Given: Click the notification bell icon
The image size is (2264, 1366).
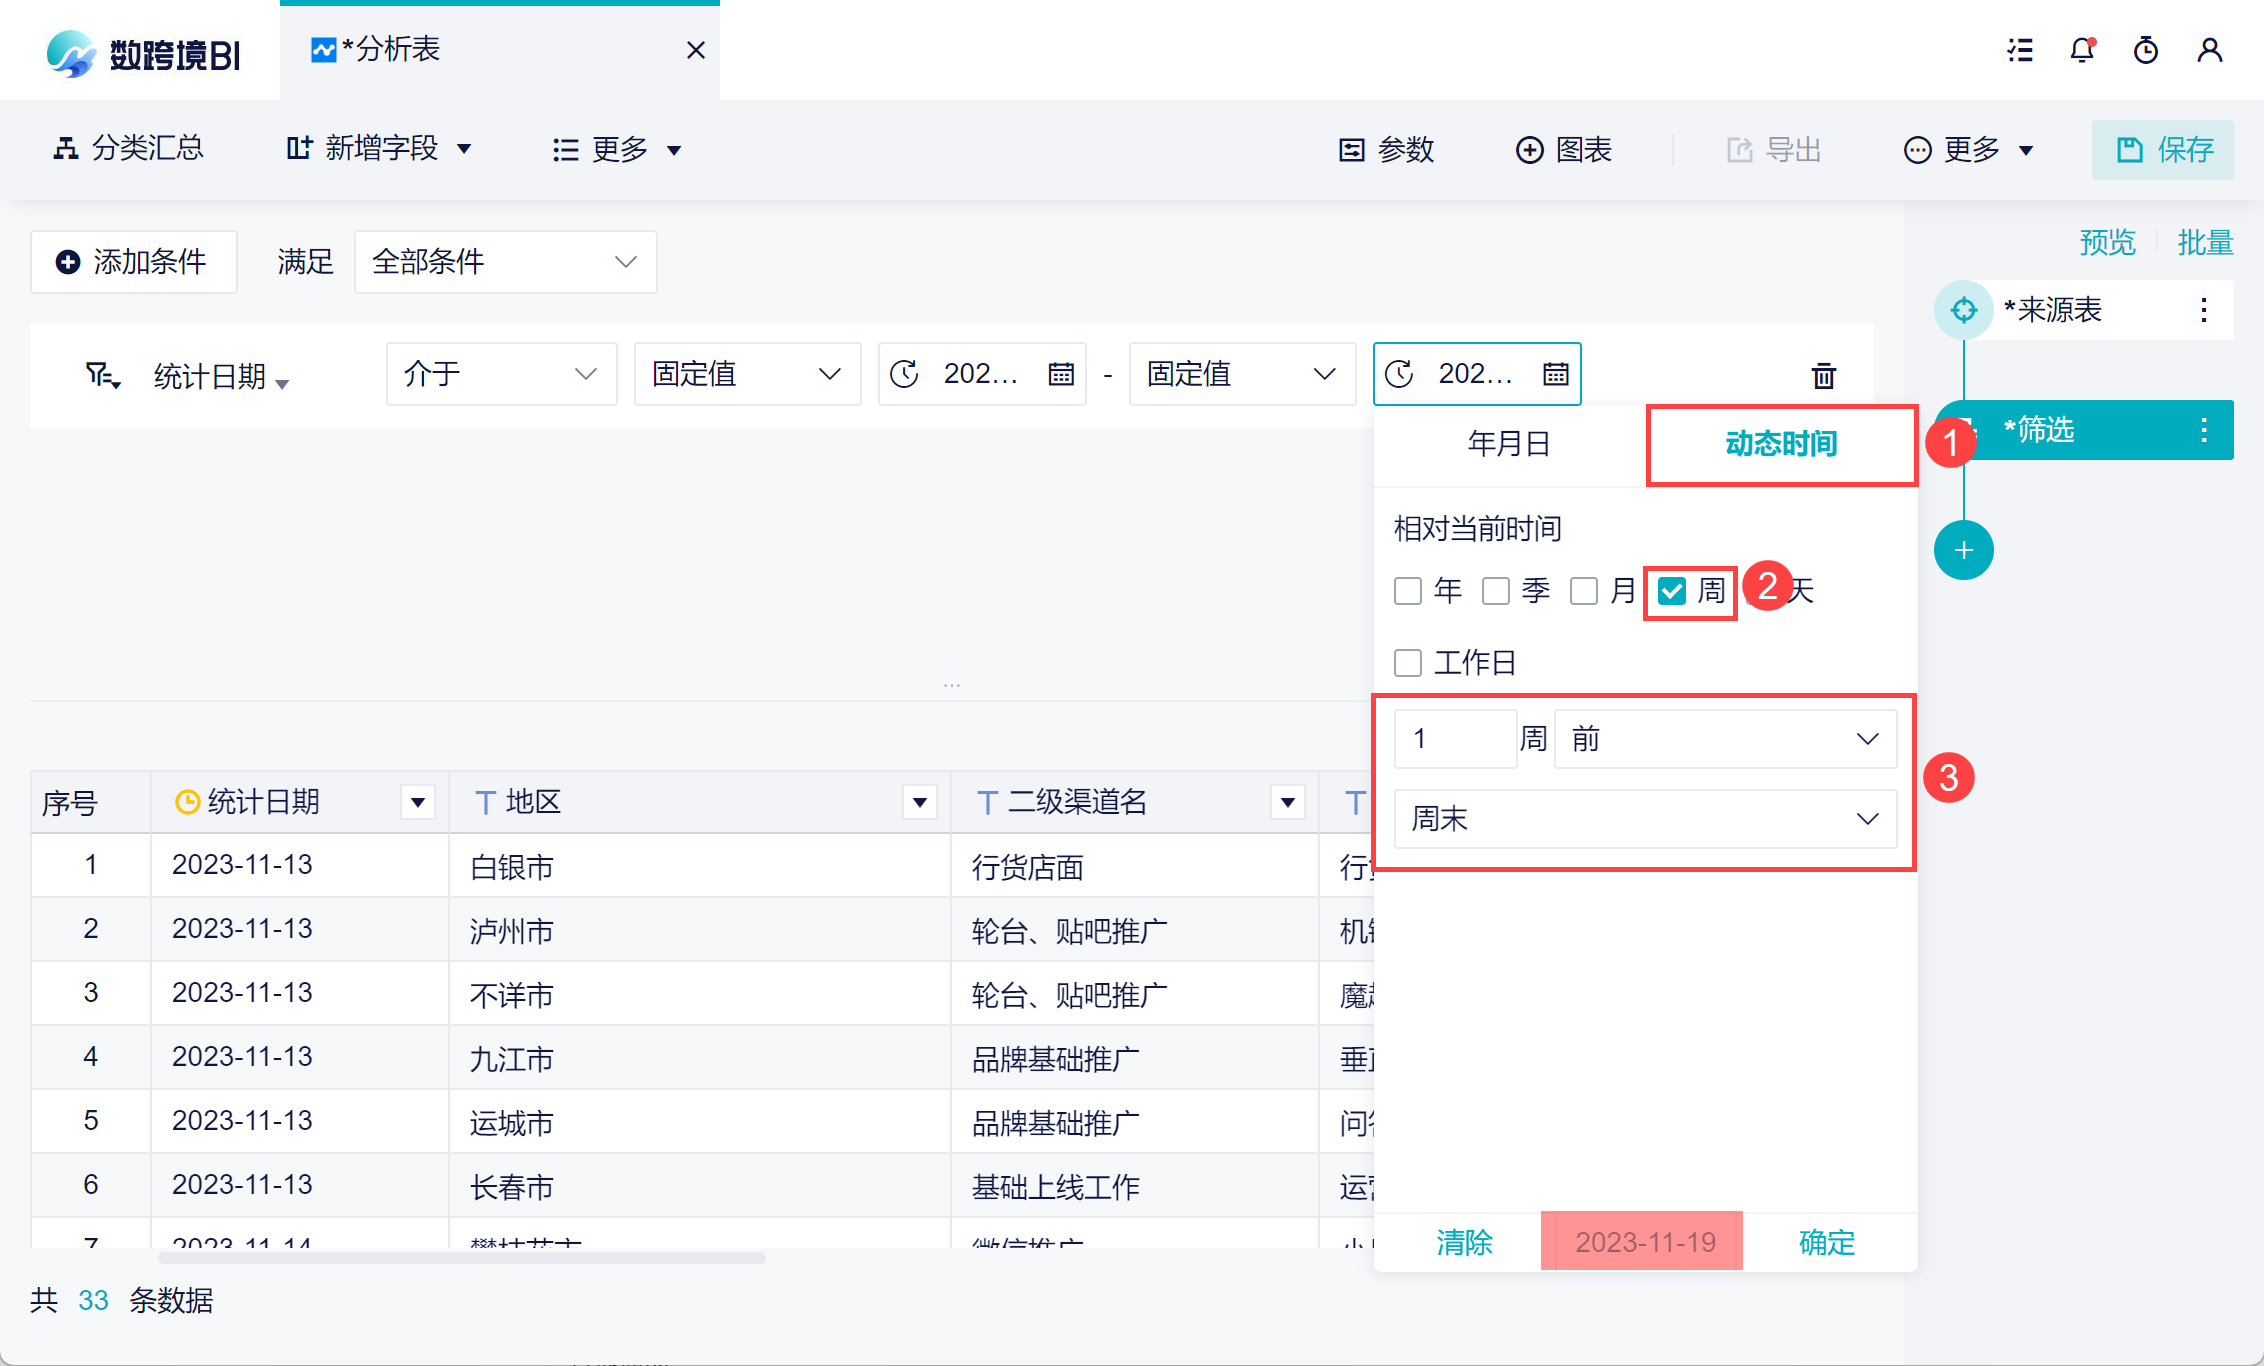Looking at the screenshot, I should coord(2082,50).
